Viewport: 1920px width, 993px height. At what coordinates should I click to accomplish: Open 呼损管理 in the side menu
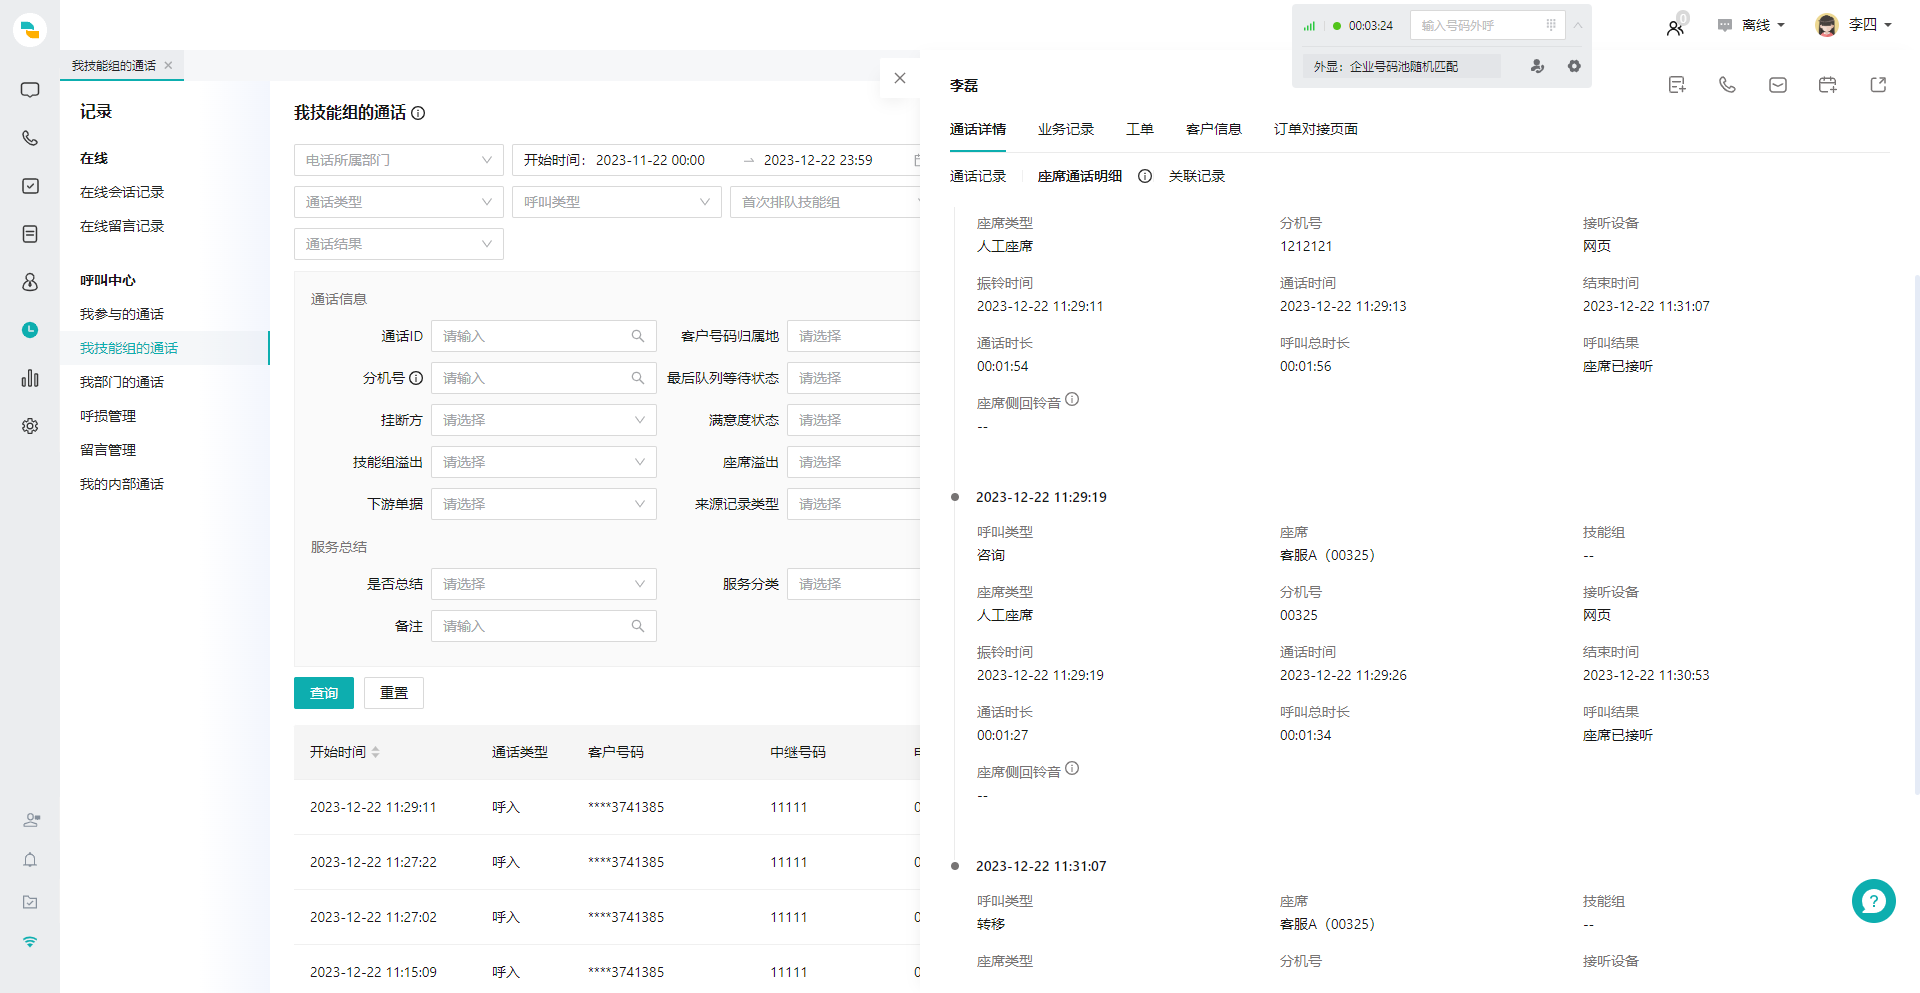pyautogui.click(x=108, y=416)
